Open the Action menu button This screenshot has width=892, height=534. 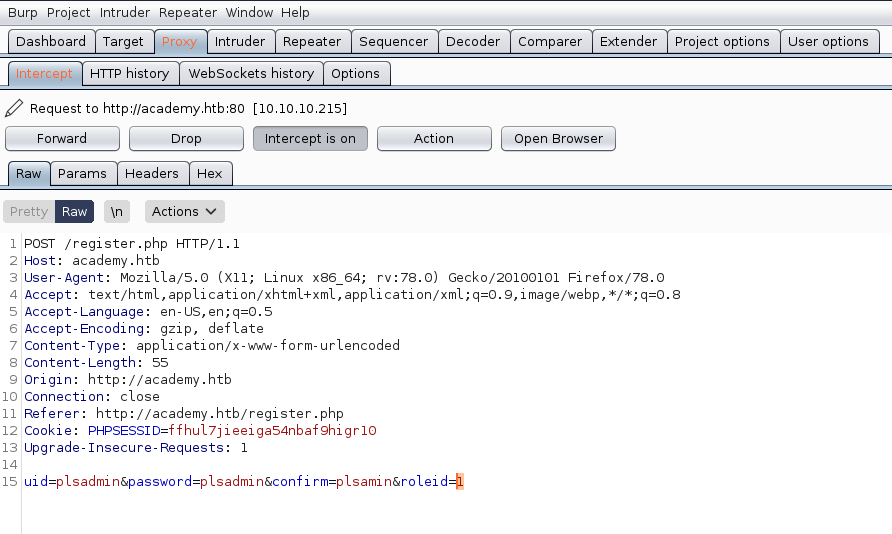click(433, 139)
